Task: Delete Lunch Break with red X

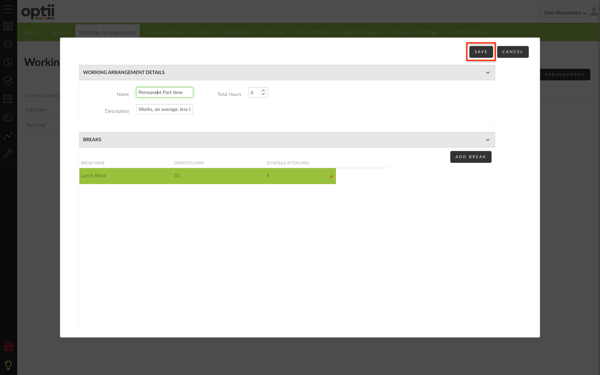Action: [x=331, y=176]
